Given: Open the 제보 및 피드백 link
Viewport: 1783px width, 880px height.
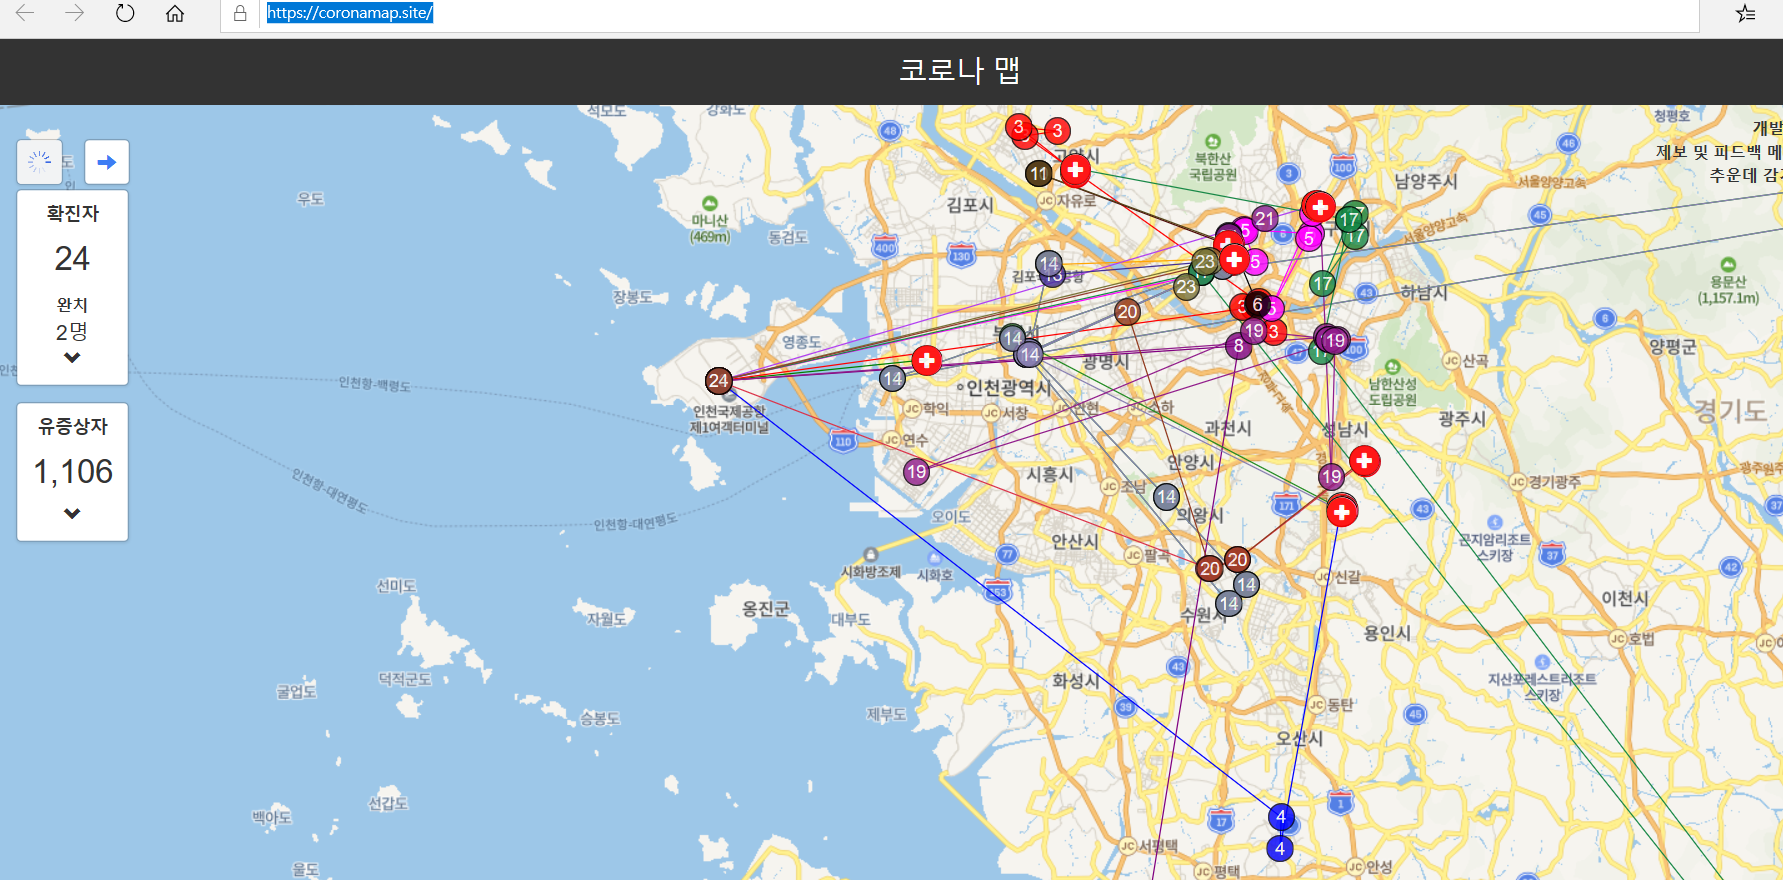Looking at the screenshot, I should (1718, 152).
